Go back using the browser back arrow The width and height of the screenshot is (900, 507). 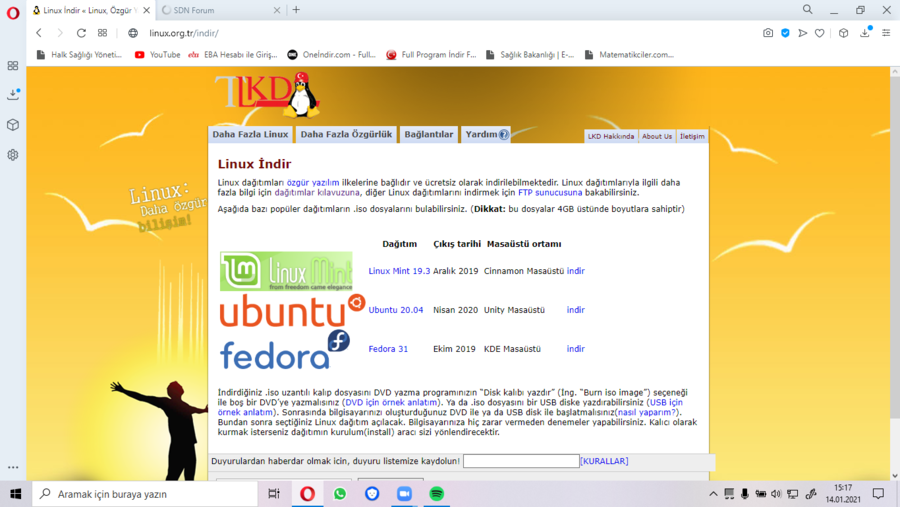click(39, 33)
